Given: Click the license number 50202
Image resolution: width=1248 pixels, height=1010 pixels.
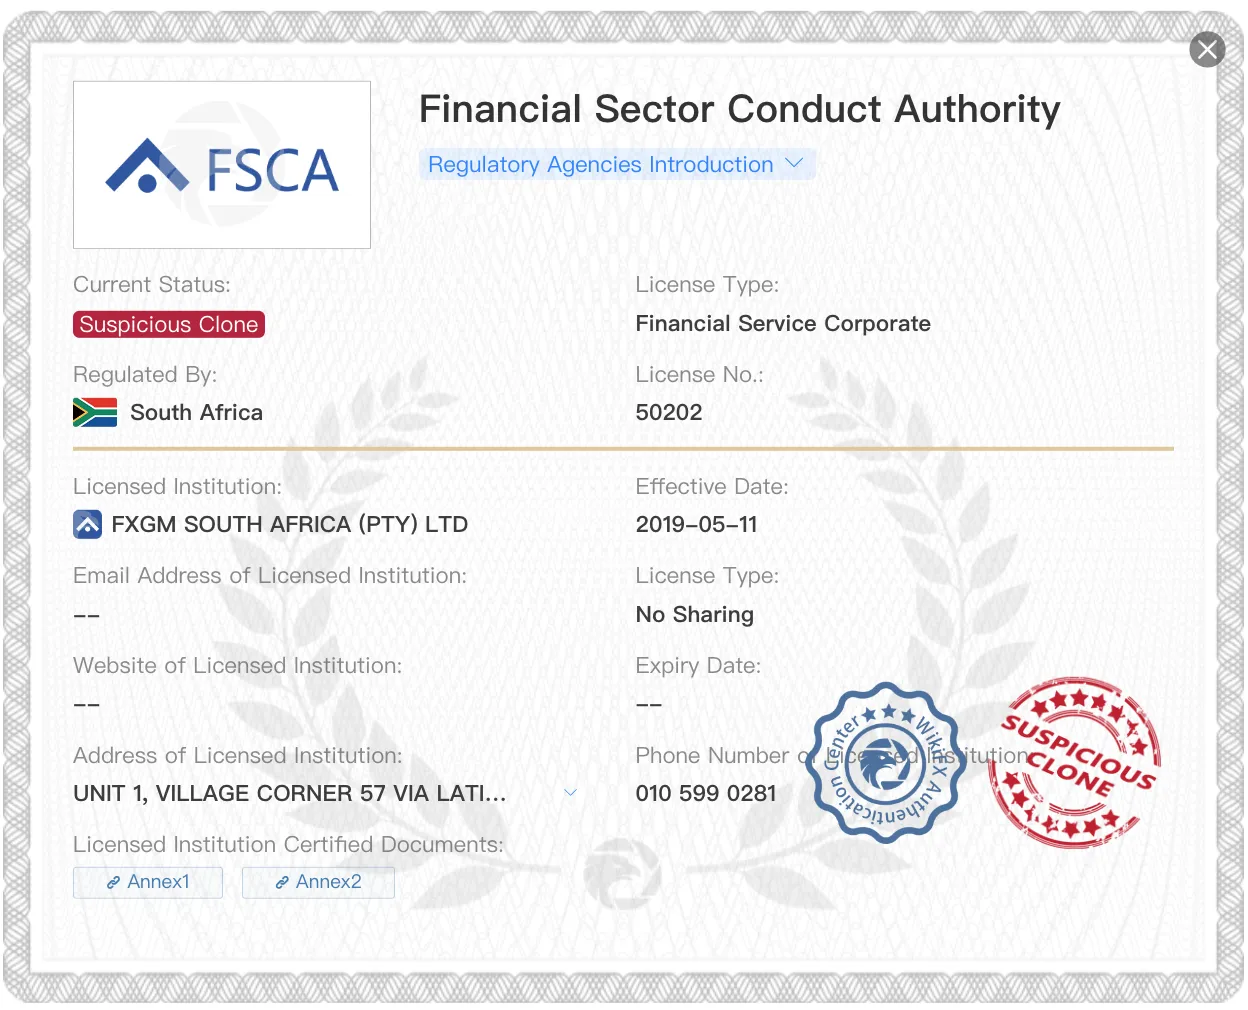Looking at the screenshot, I should tap(669, 412).
